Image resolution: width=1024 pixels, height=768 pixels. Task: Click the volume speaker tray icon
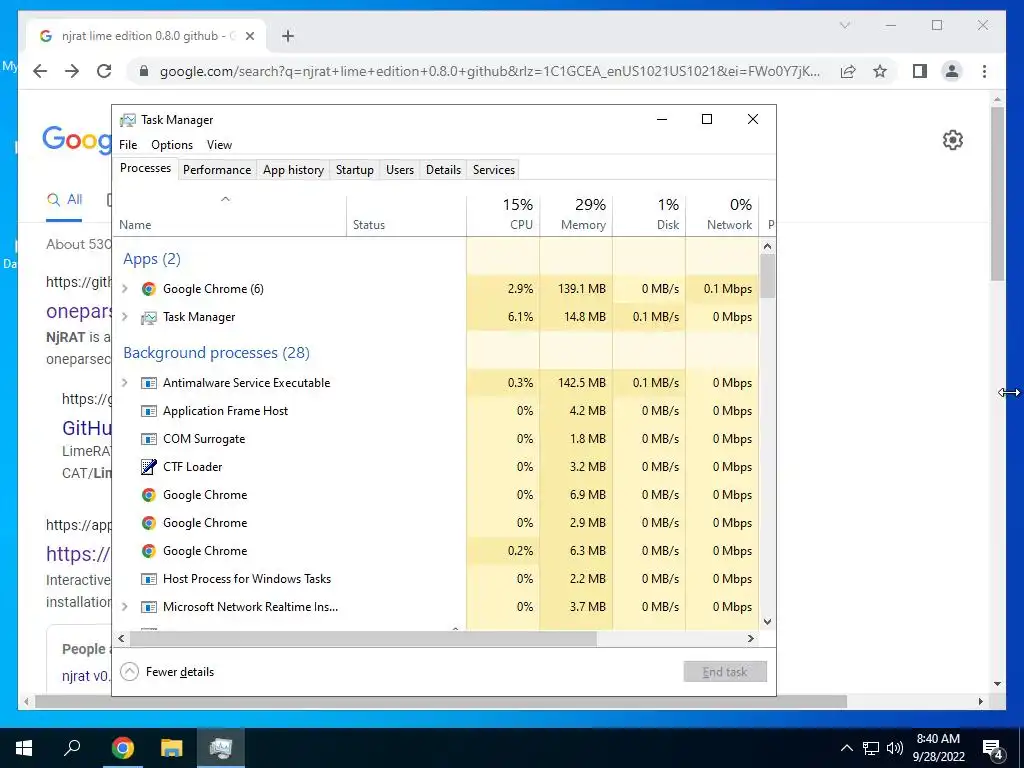tap(895, 748)
